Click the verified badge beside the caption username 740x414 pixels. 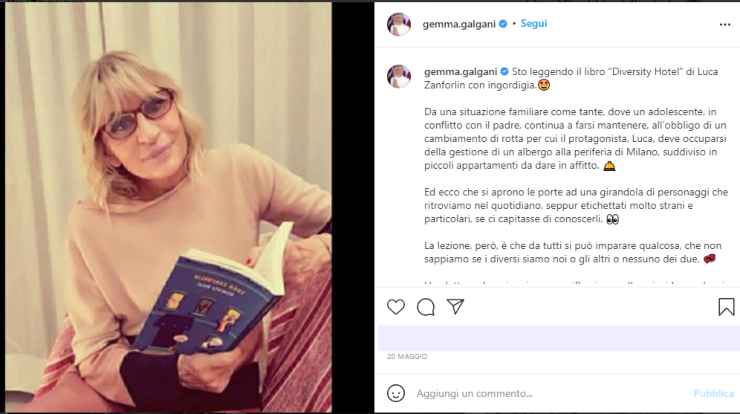pos(505,72)
